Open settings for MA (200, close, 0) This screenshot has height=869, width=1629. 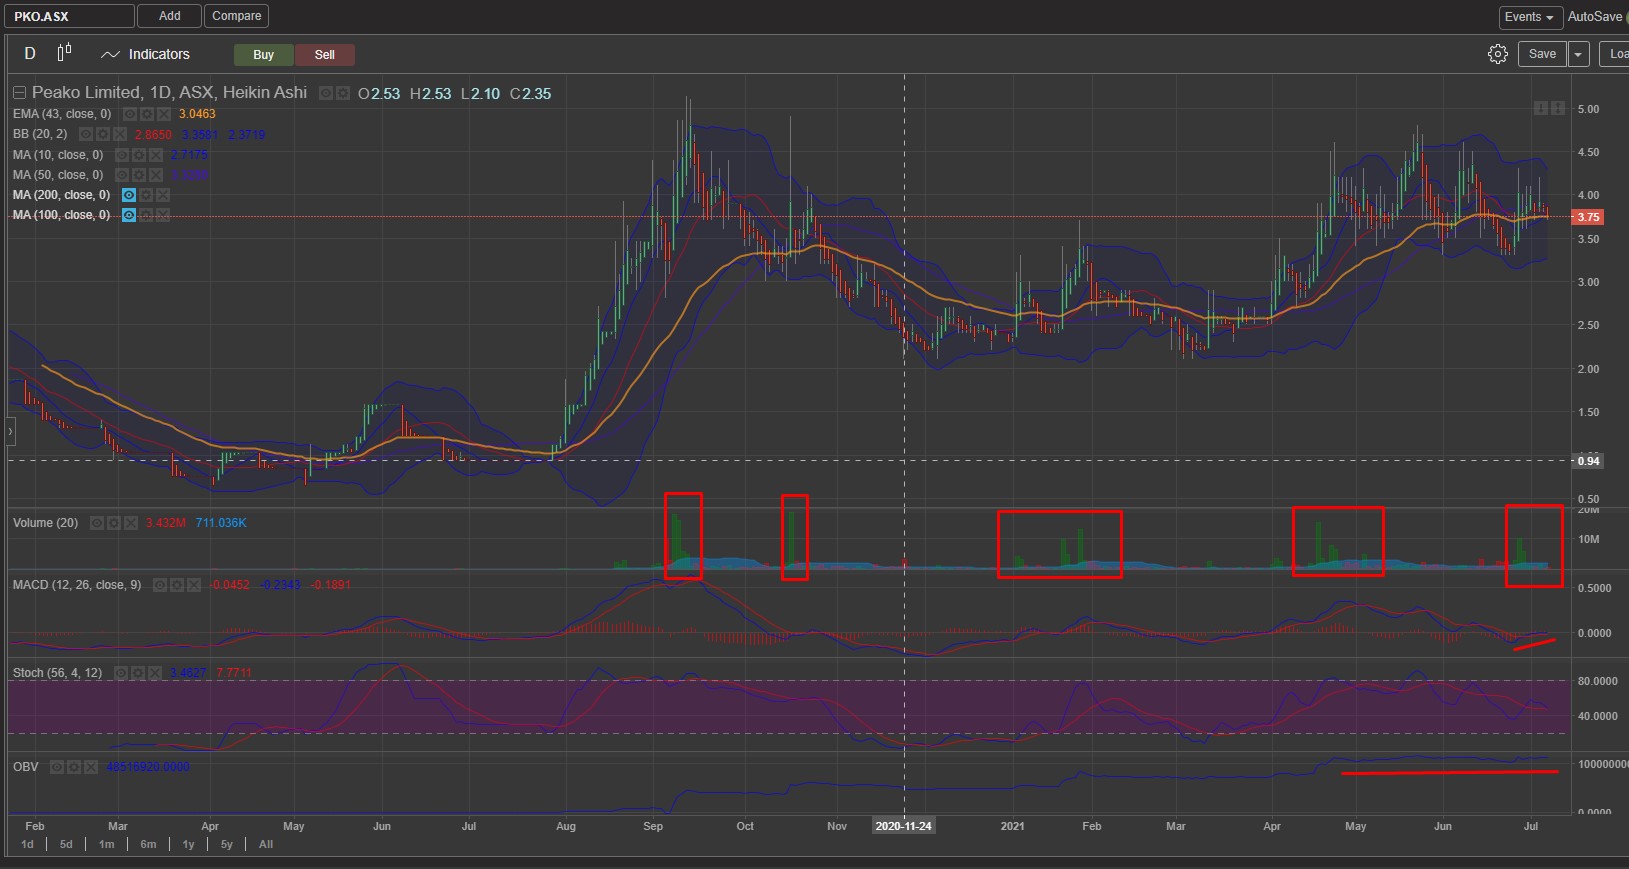(146, 195)
